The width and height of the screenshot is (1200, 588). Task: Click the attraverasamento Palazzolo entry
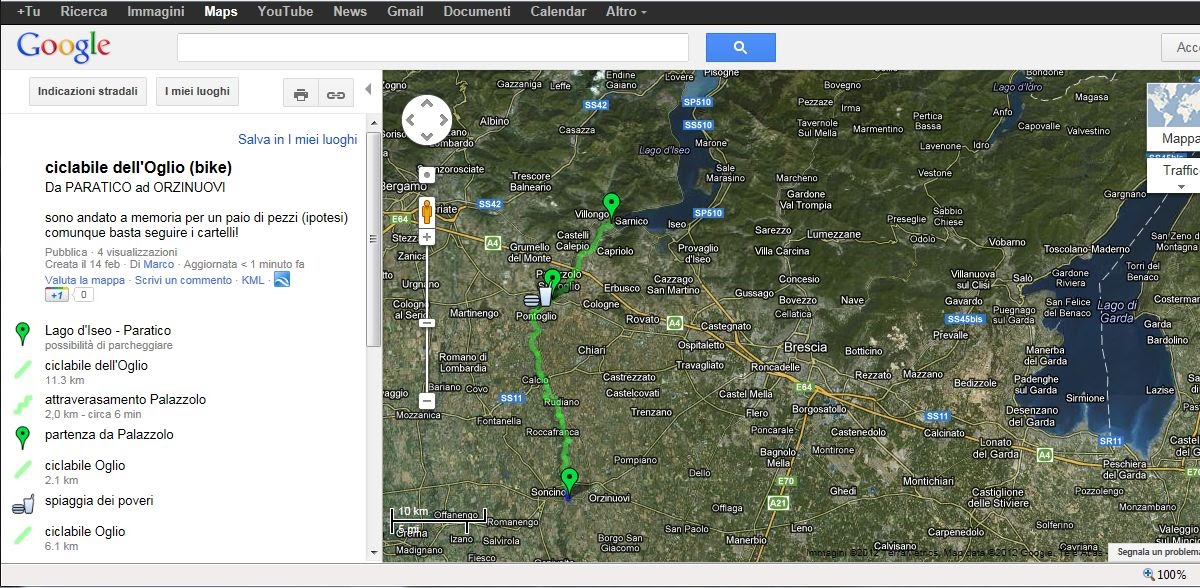click(125, 399)
